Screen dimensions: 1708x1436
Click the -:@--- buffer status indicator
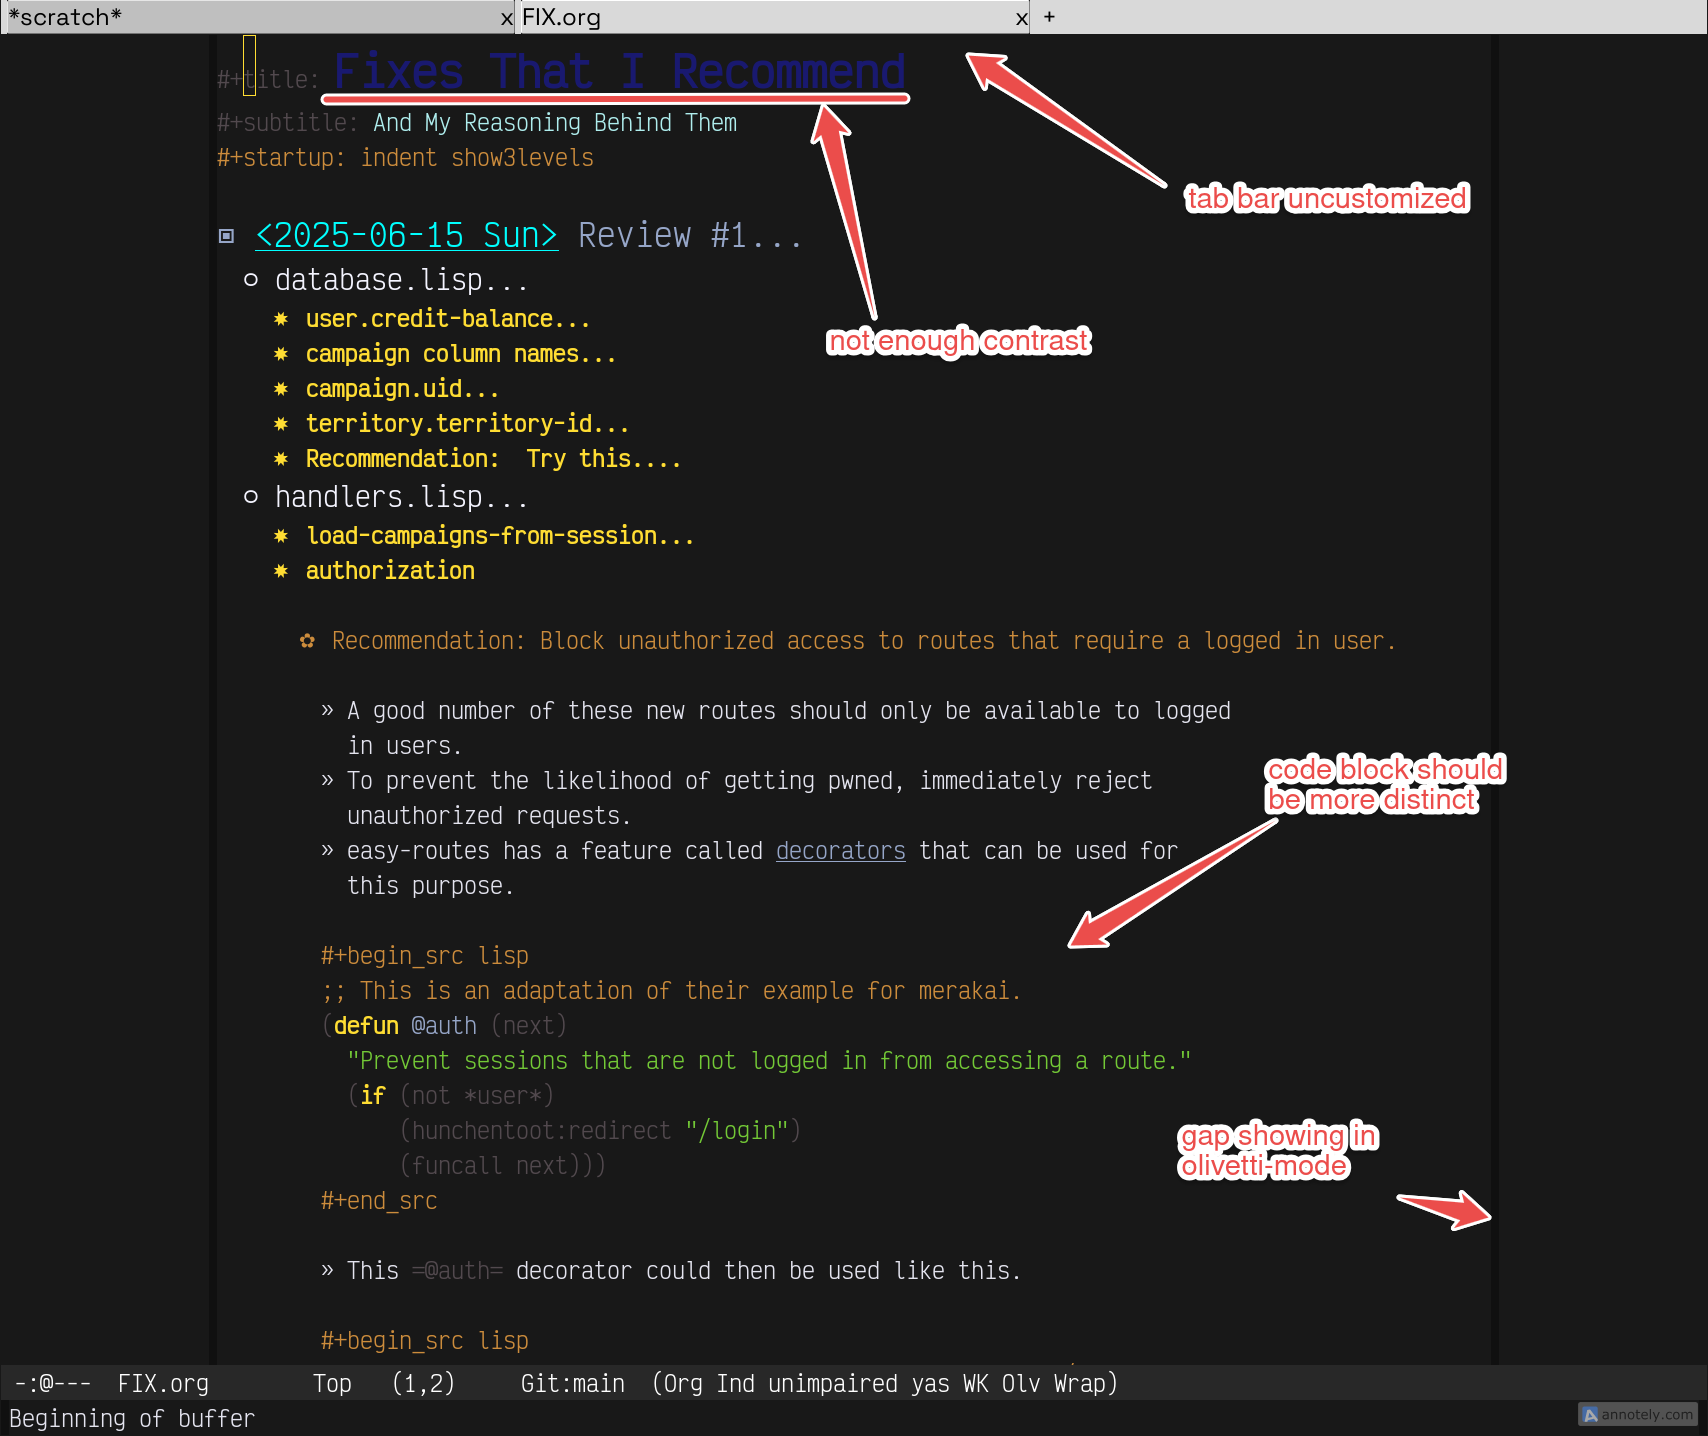pos(52,1384)
